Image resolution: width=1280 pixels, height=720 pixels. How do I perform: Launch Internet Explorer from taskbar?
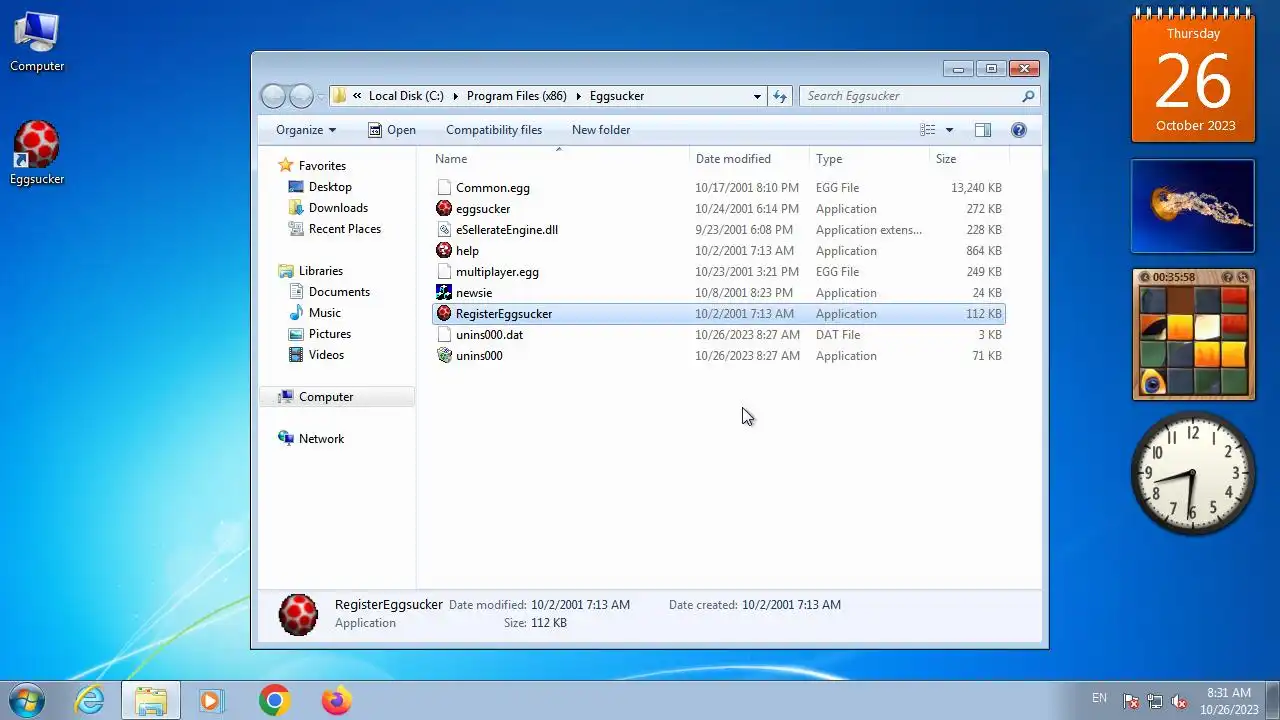coord(90,700)
